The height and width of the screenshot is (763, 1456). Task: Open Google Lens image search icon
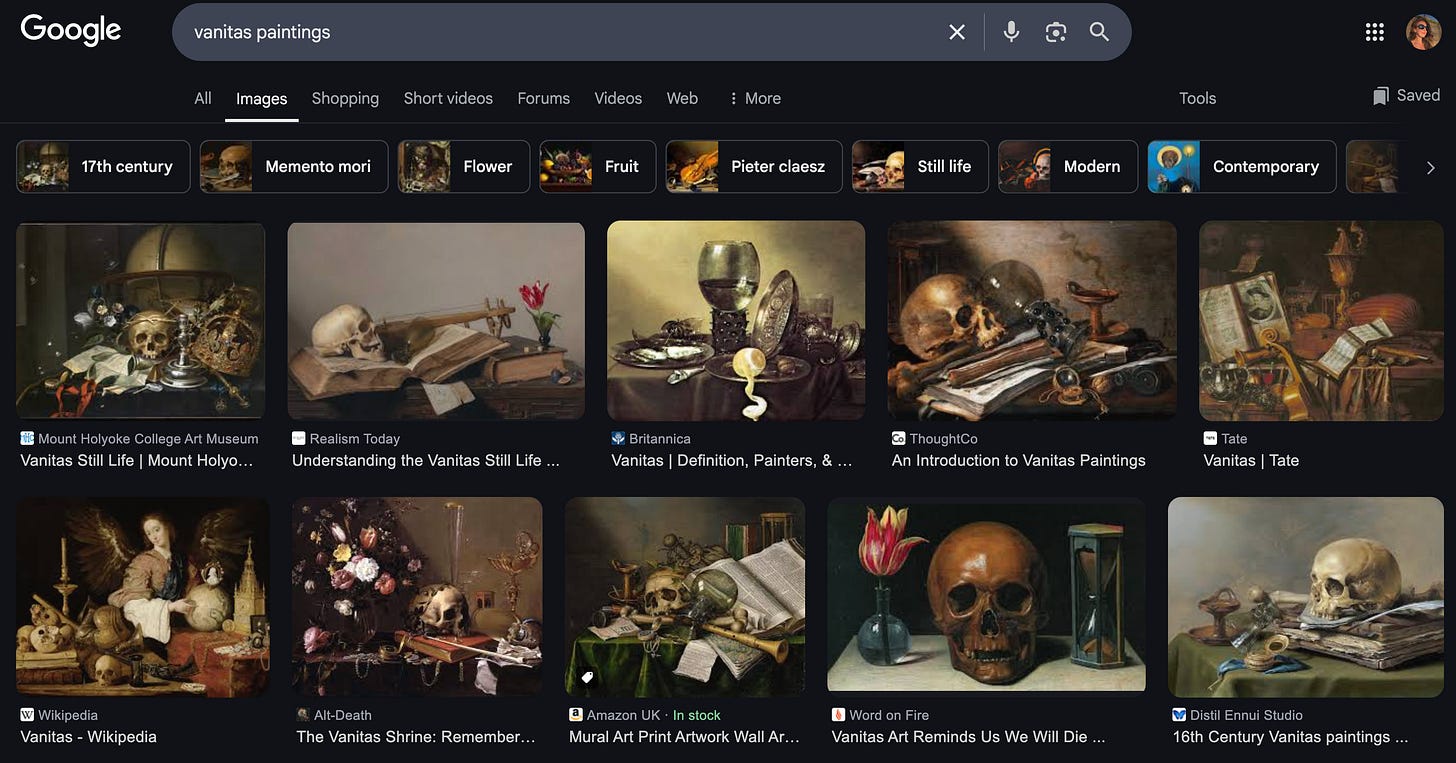point(1055,32)
